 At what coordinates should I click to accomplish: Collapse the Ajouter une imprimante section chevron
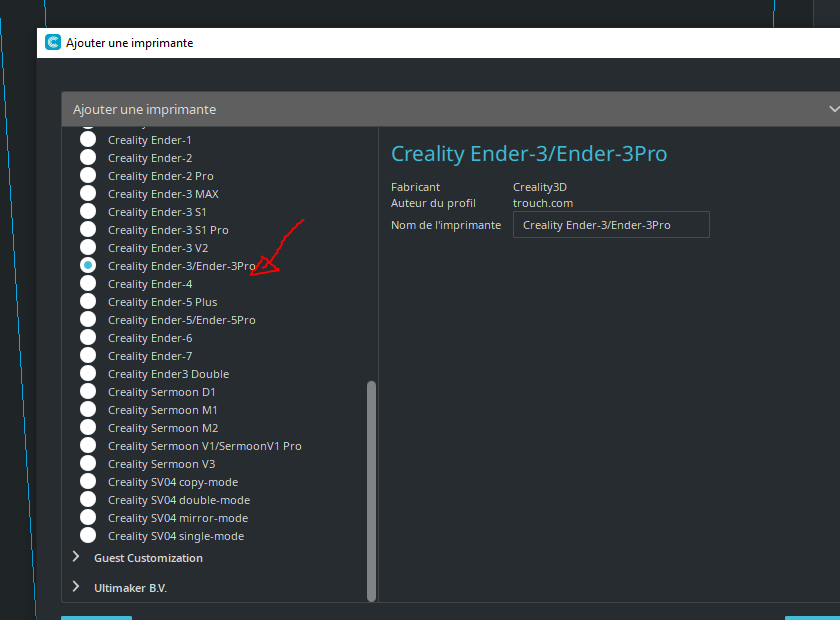[x=834, y=109]
